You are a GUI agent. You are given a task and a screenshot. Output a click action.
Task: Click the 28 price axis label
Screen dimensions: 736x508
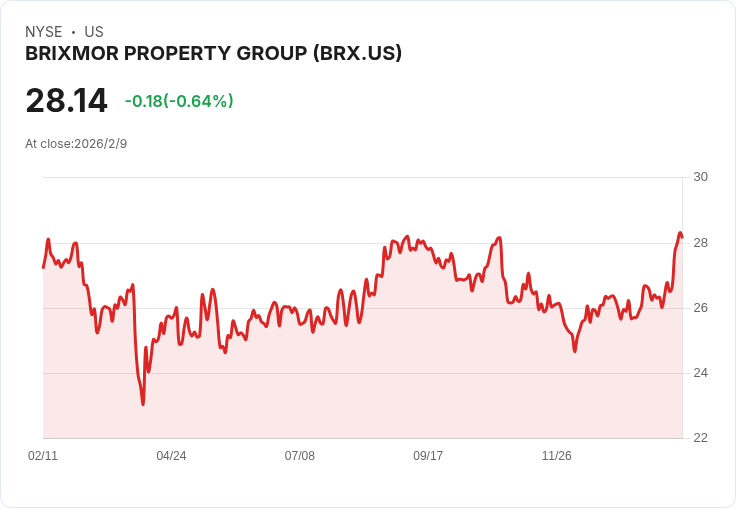tap(700, 243)
